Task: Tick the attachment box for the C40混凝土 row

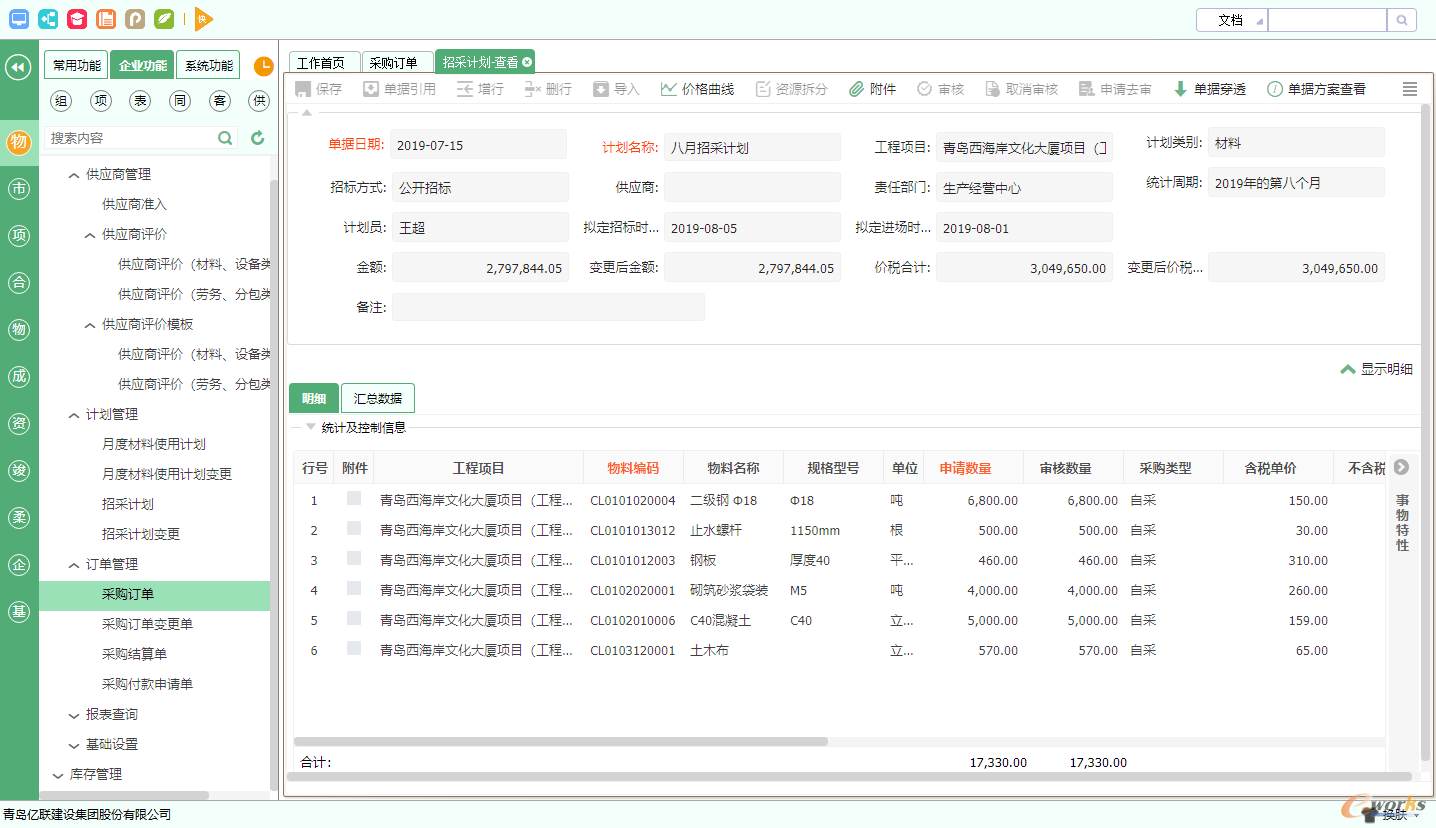Action: (x=354, y=619)
